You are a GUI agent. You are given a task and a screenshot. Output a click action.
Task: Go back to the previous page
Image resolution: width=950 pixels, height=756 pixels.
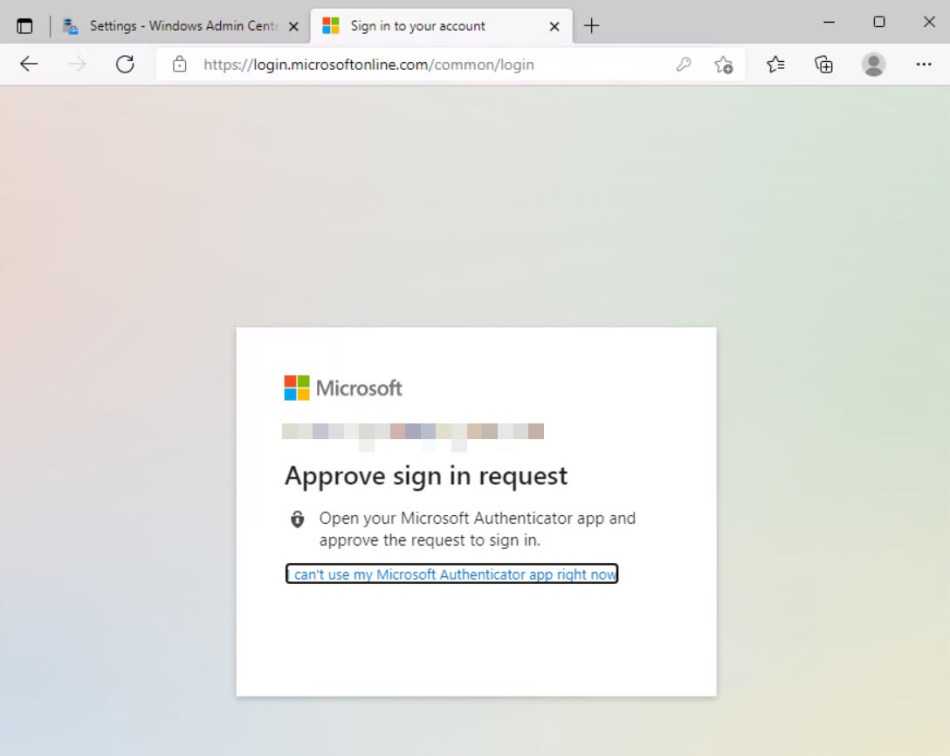coord(29,63)
